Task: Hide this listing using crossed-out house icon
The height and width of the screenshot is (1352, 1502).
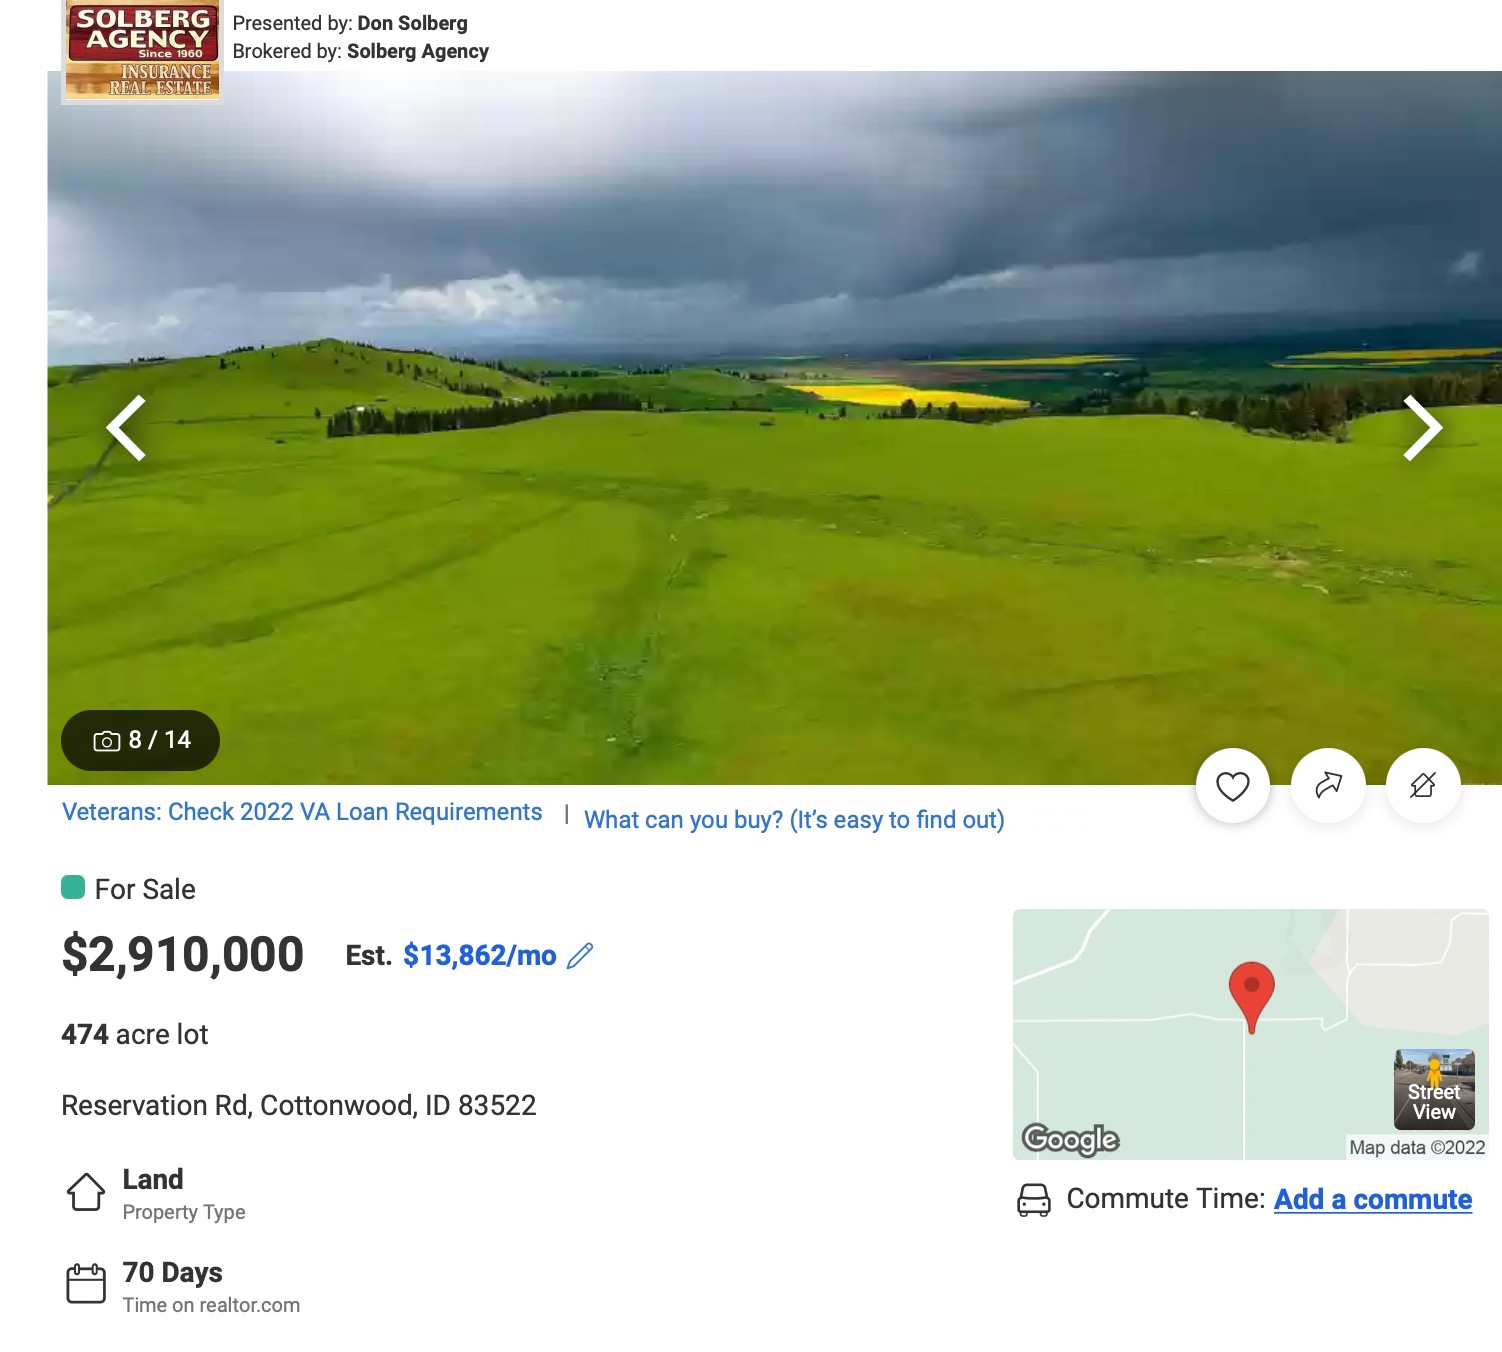Action: click(x=1423, y=786)
